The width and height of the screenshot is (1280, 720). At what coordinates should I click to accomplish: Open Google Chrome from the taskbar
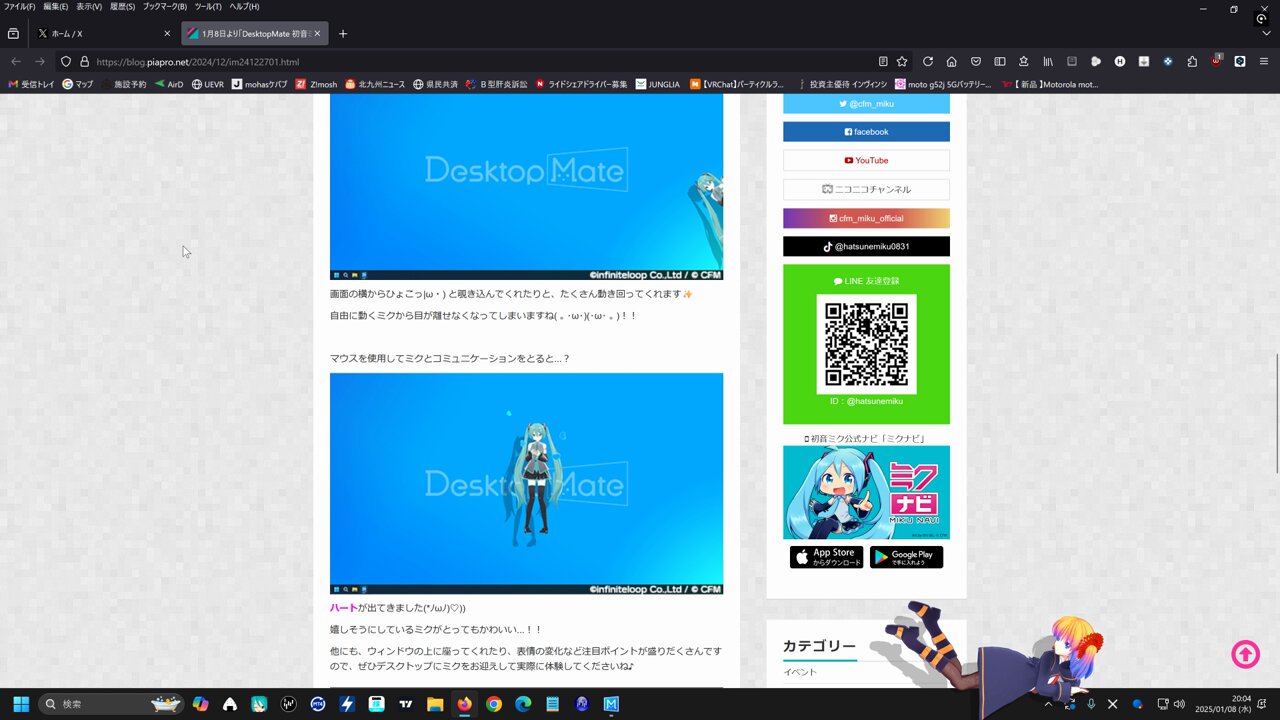(x=493, y=704)
